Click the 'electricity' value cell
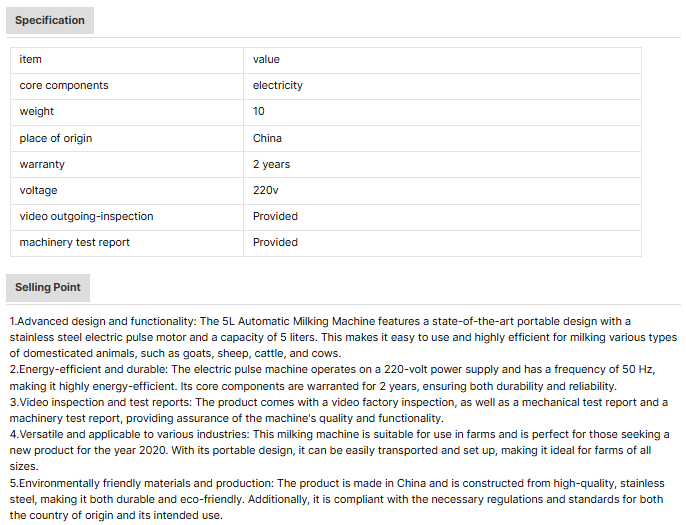The width and height of the screenshot is (686, 525). tap(278, 86)
